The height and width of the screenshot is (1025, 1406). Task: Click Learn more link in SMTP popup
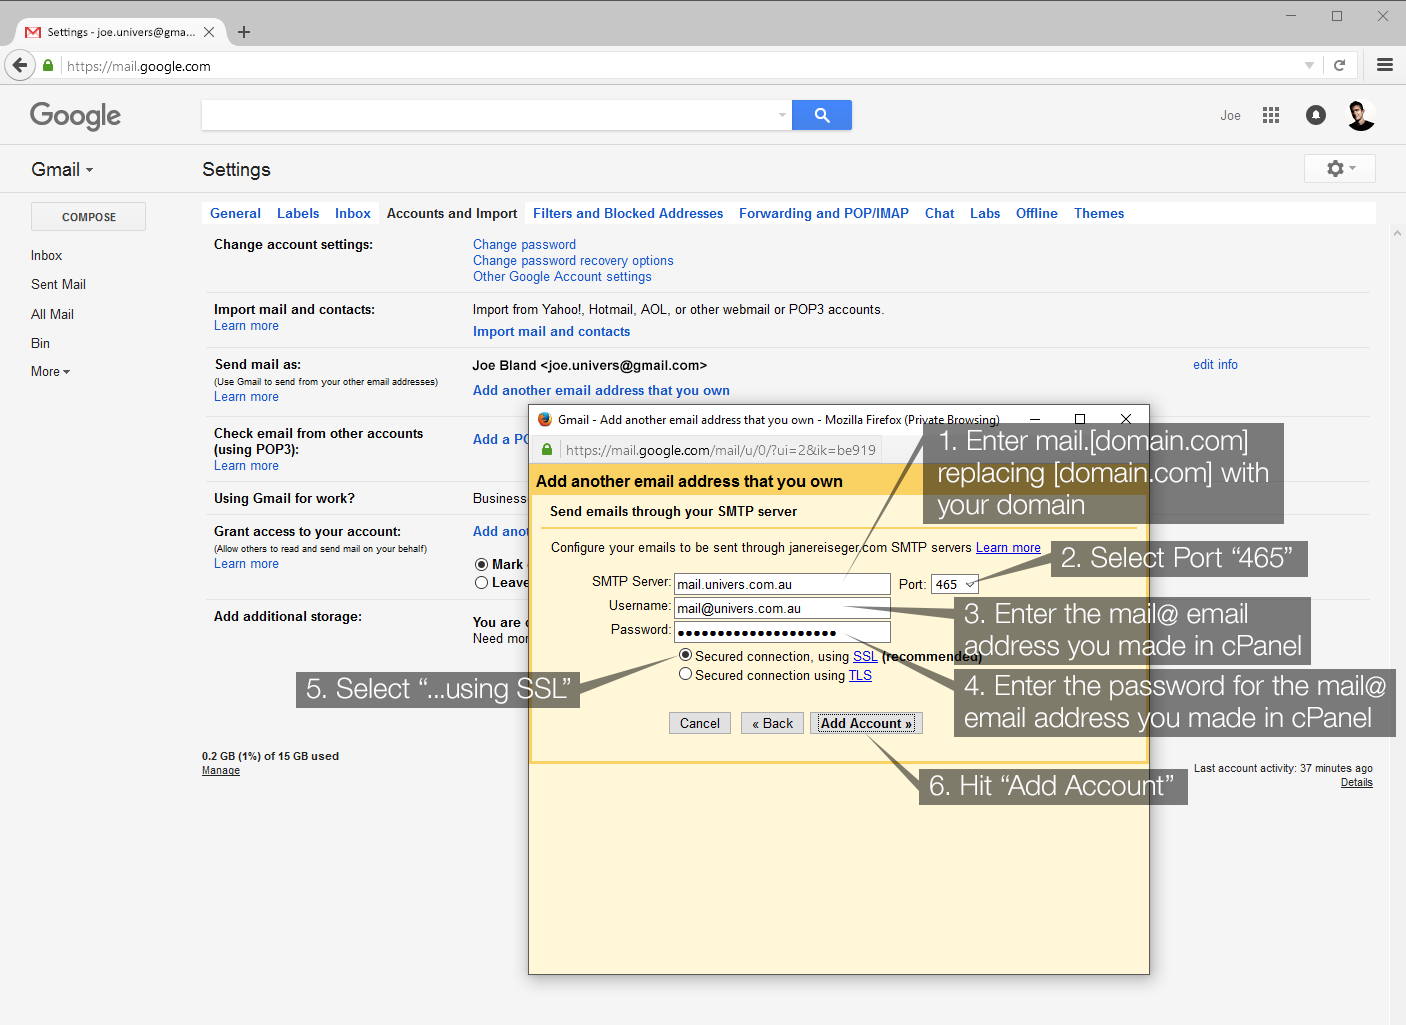coord(1008,547)
